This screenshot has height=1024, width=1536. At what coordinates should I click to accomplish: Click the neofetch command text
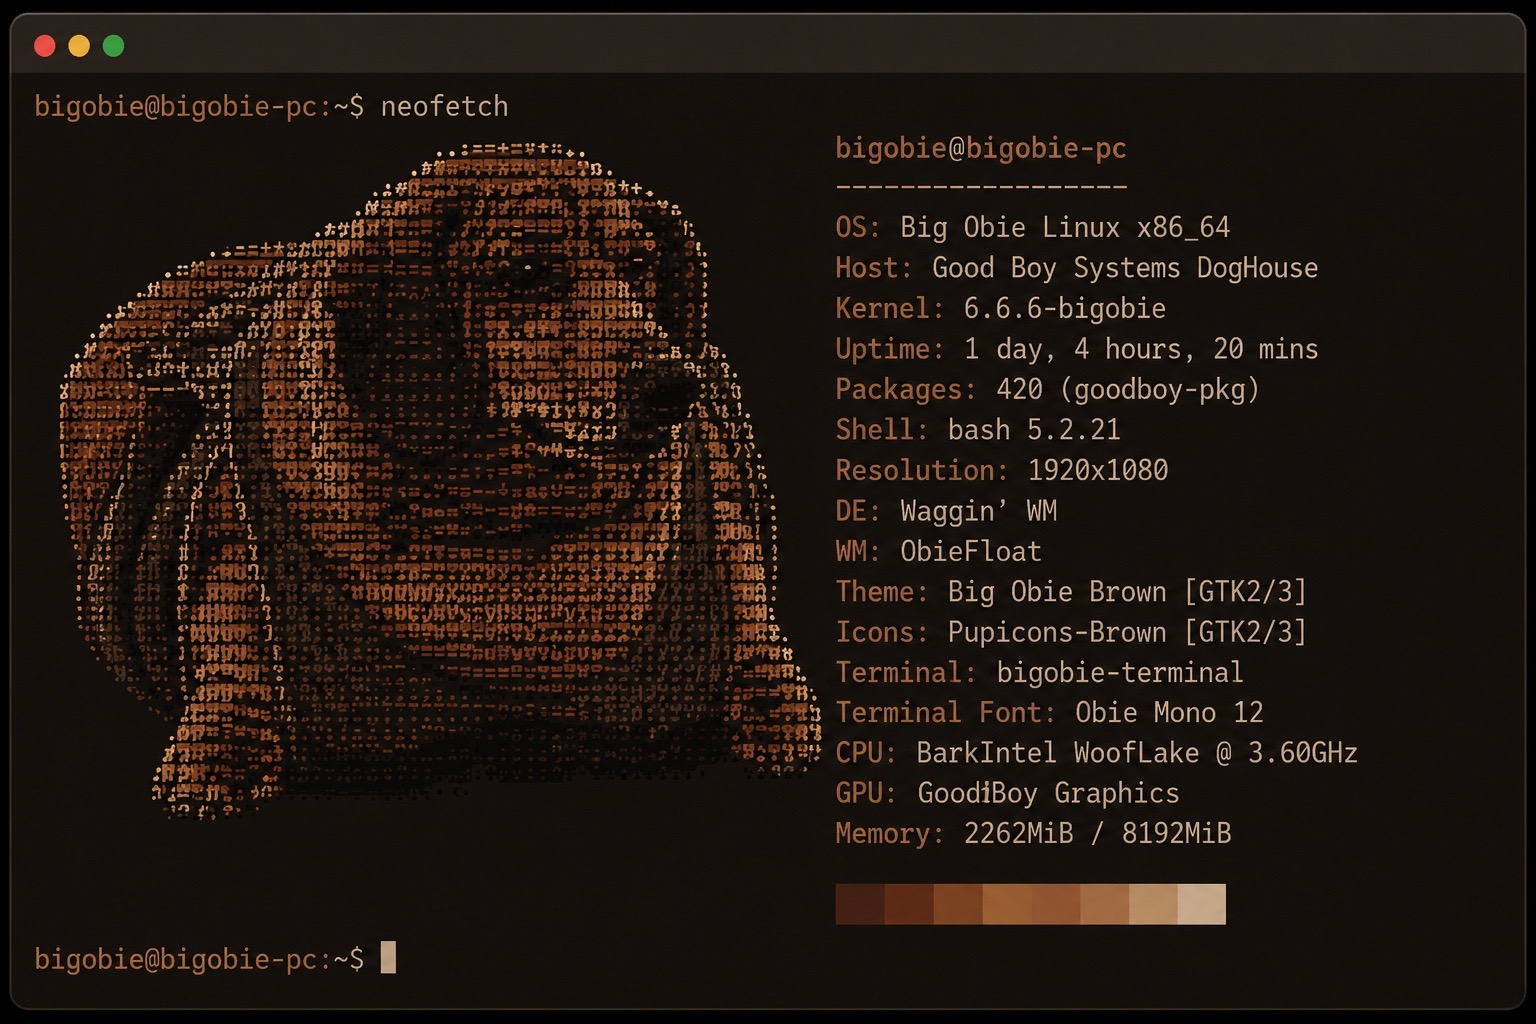tap(444, 106)
